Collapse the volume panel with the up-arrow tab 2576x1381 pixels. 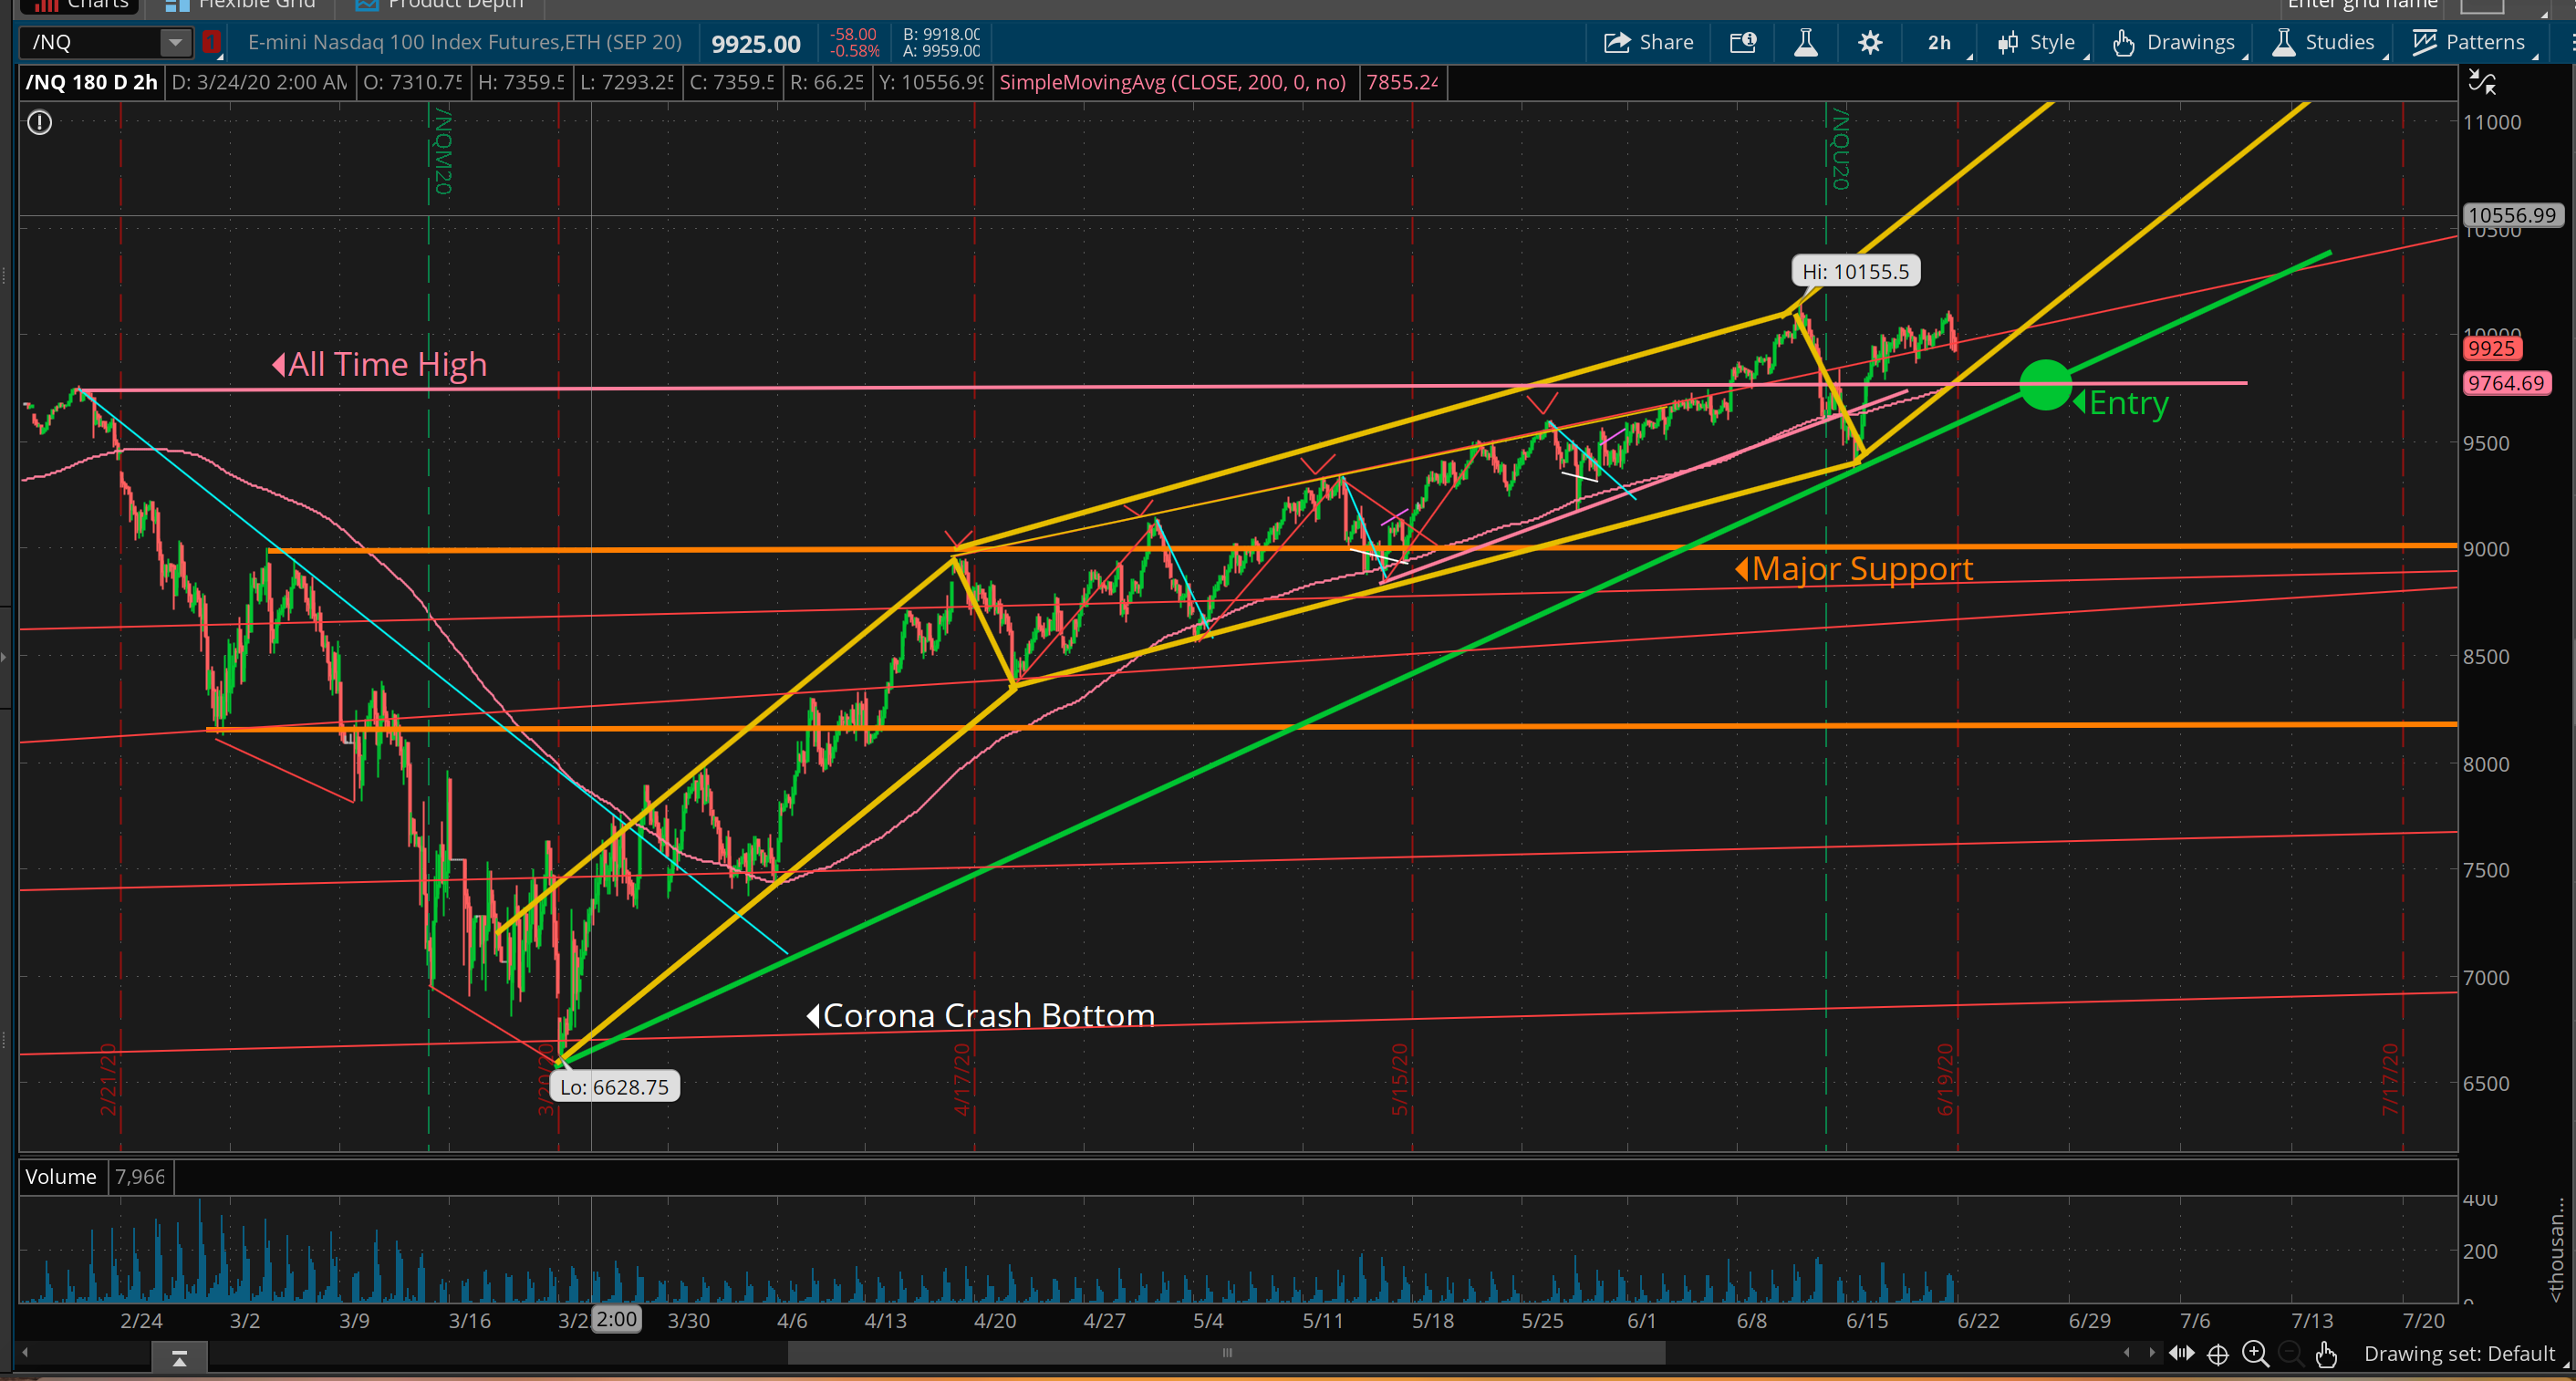179,1358
